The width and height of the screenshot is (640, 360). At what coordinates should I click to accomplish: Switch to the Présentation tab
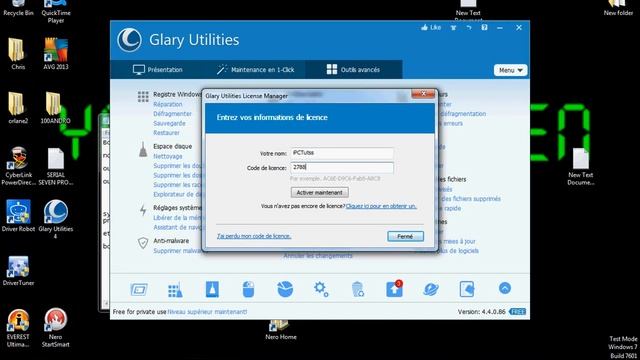click(x=158, y=70)
